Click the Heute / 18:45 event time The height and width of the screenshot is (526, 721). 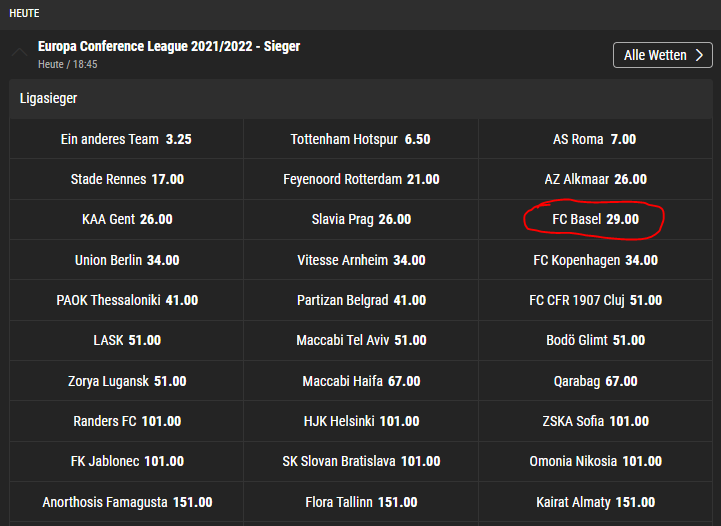(x=68, y=64)
